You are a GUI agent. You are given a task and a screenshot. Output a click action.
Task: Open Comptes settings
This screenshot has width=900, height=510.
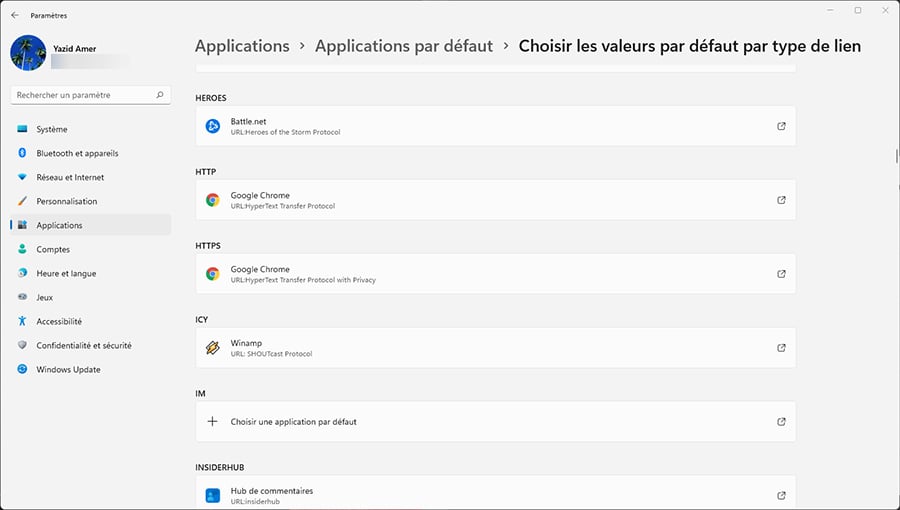(91, 250)
